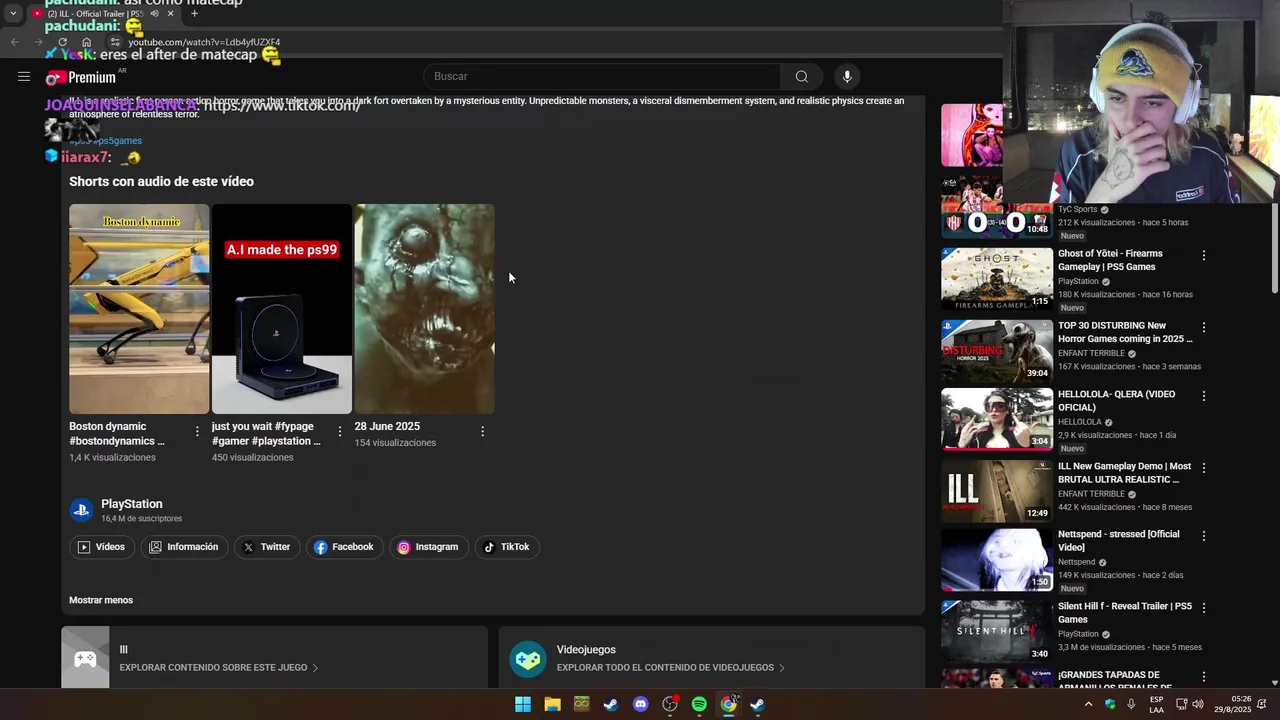Open site info icon beside URL

[x=115, y=42]
